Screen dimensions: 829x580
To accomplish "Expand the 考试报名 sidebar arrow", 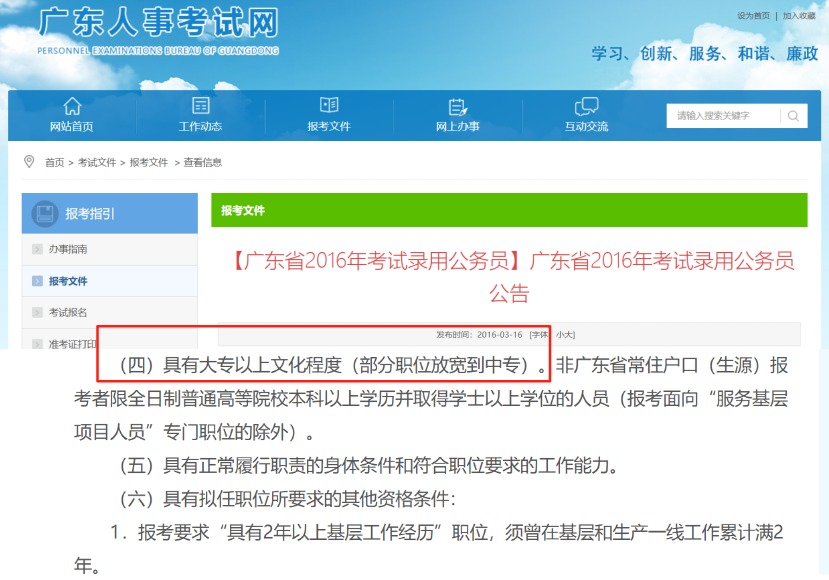I will (37, 313).
